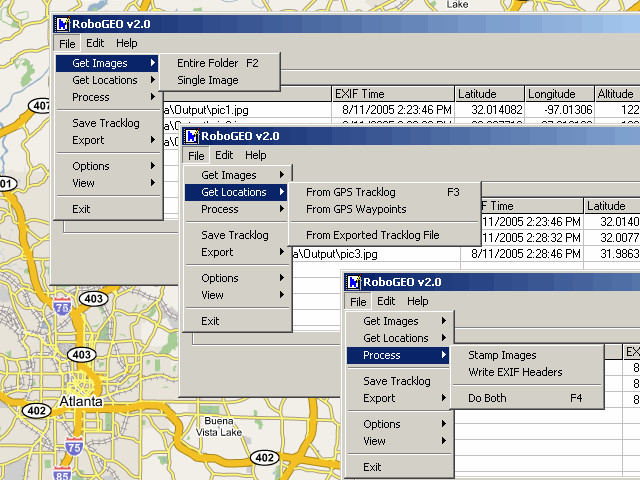This screenshot has width=640, height=480.
Task: Select Single Image in the Get Images submenu
Action: click(208, 80)
